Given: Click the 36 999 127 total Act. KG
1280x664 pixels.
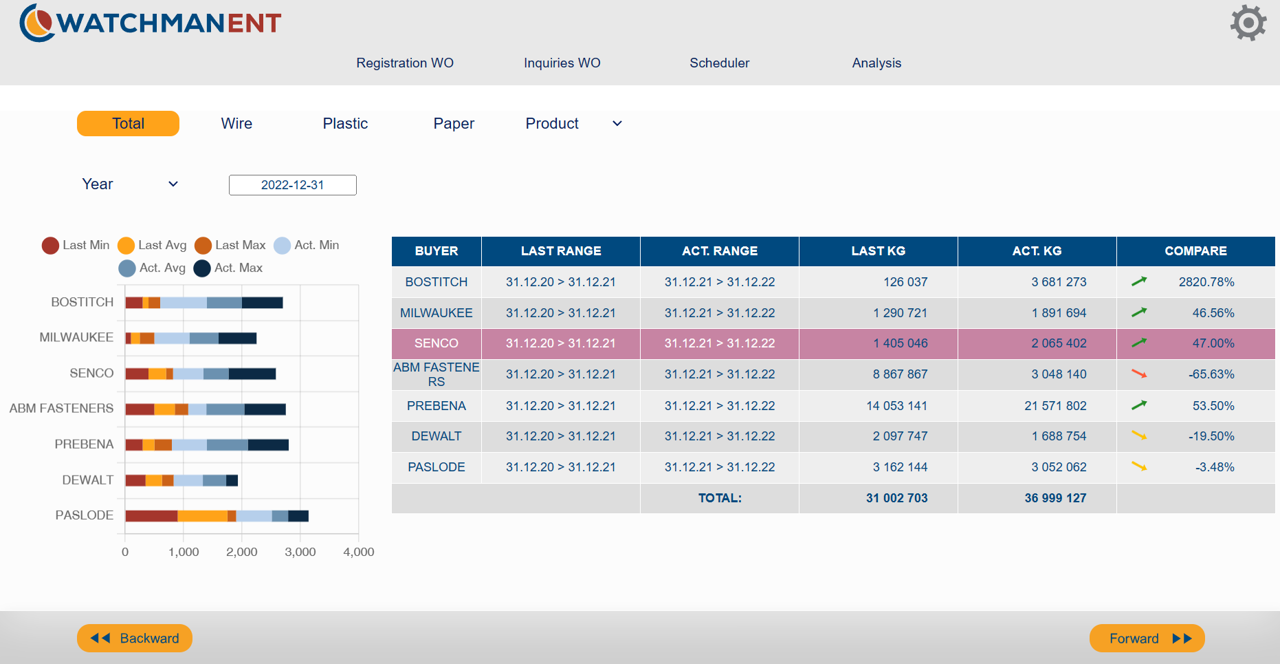Looking at the screenshot, I should coord(1055,498).
